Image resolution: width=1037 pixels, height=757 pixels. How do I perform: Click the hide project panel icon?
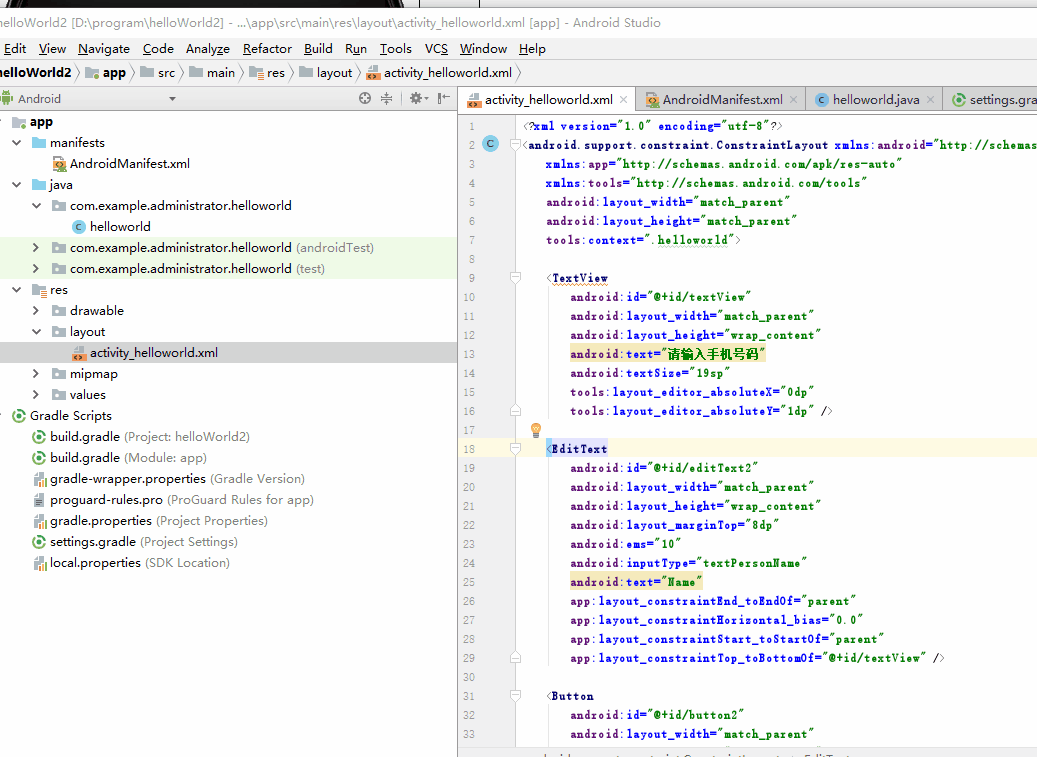pyautogui.click(x=444, y=99)
